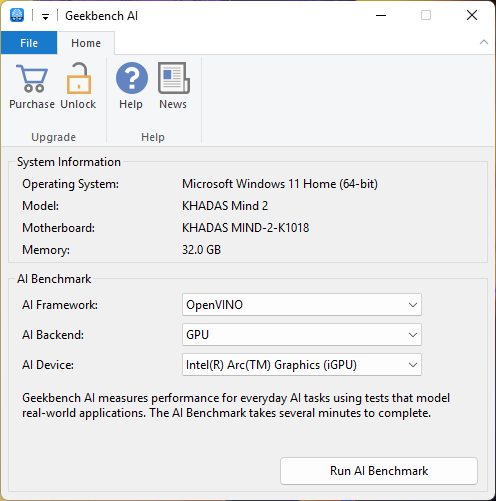Click the Run AI Benchmark button
Image resolution: width=496 pixels, height=501 pixels.
click(379, 471)
